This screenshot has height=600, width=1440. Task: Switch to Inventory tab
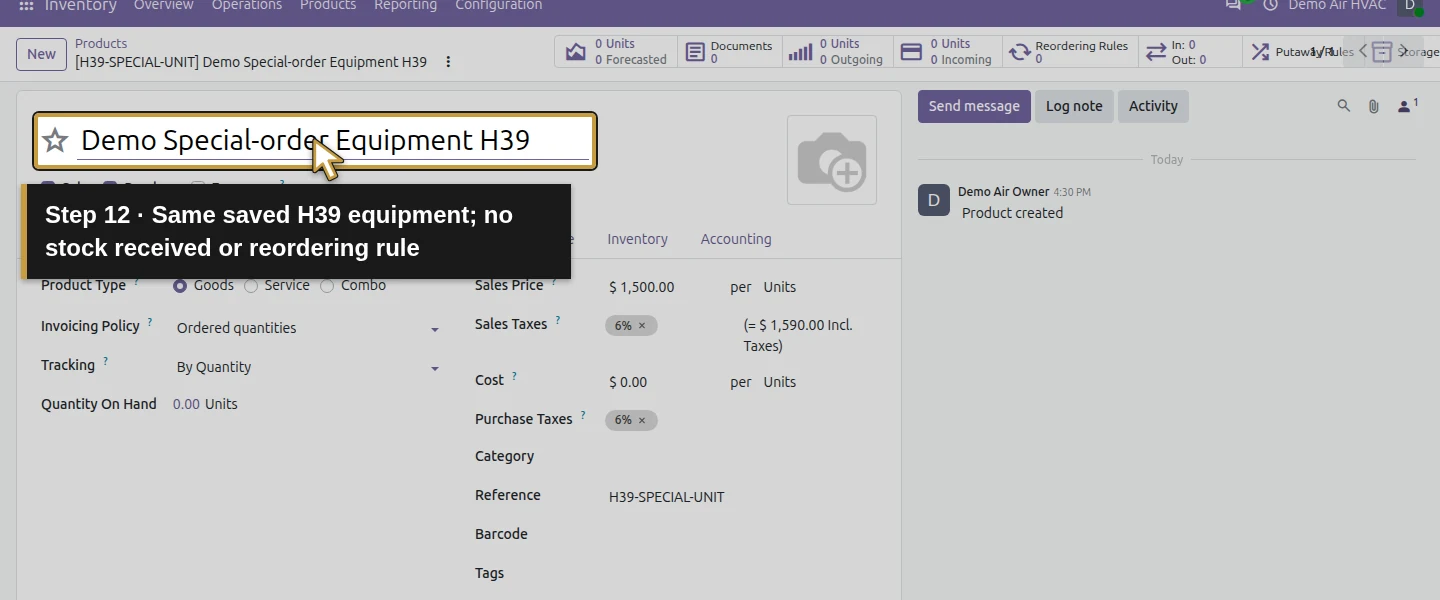click(x=637, y=239)
